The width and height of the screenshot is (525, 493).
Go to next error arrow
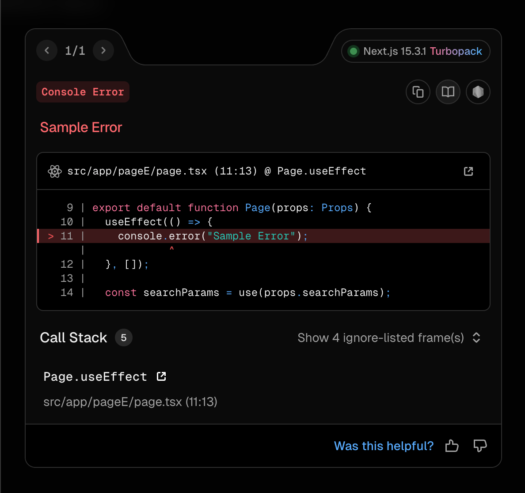[x=103, y=51]
